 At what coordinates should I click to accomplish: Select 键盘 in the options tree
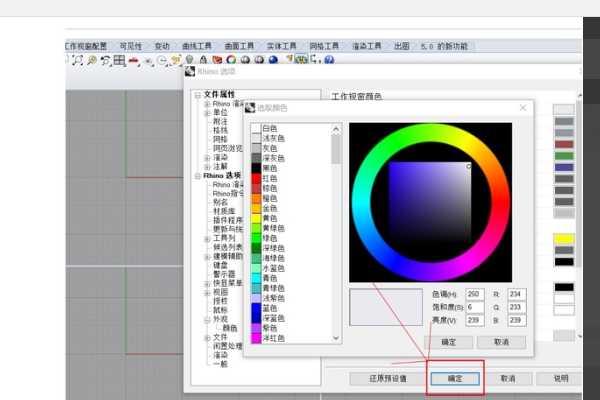[221, 264]
